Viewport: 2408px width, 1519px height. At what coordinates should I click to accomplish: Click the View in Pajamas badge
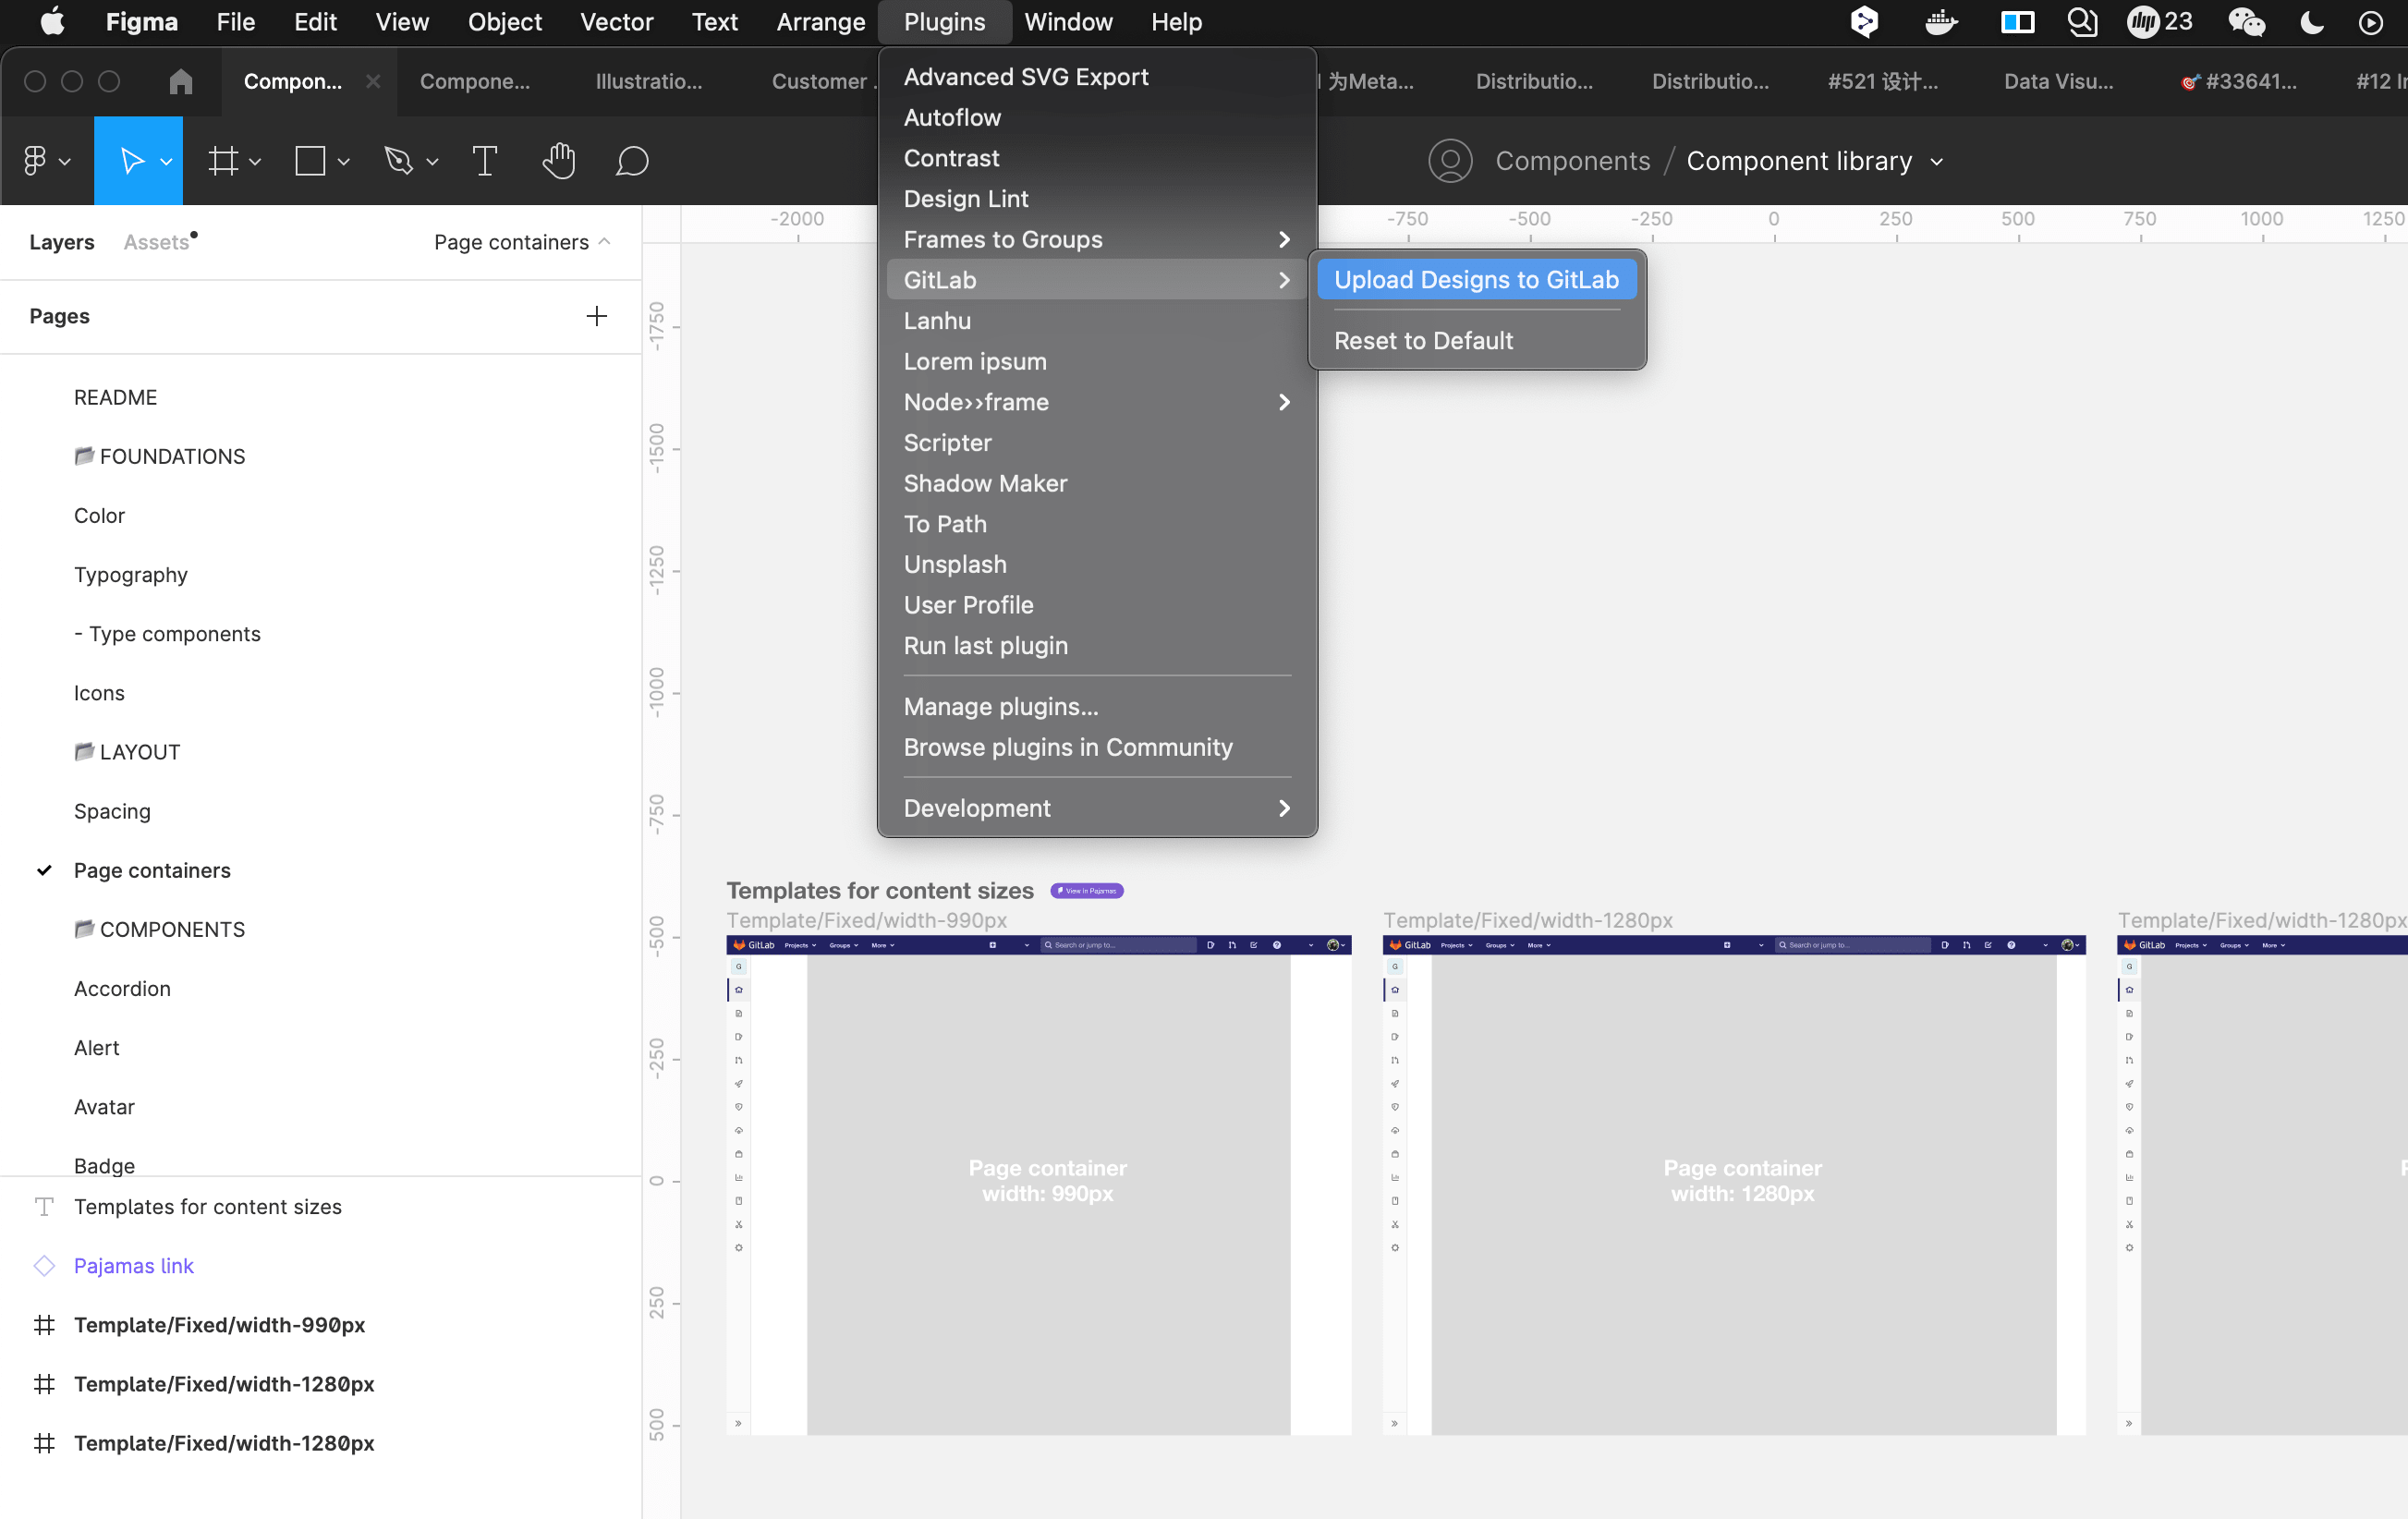click(1087, 890)
